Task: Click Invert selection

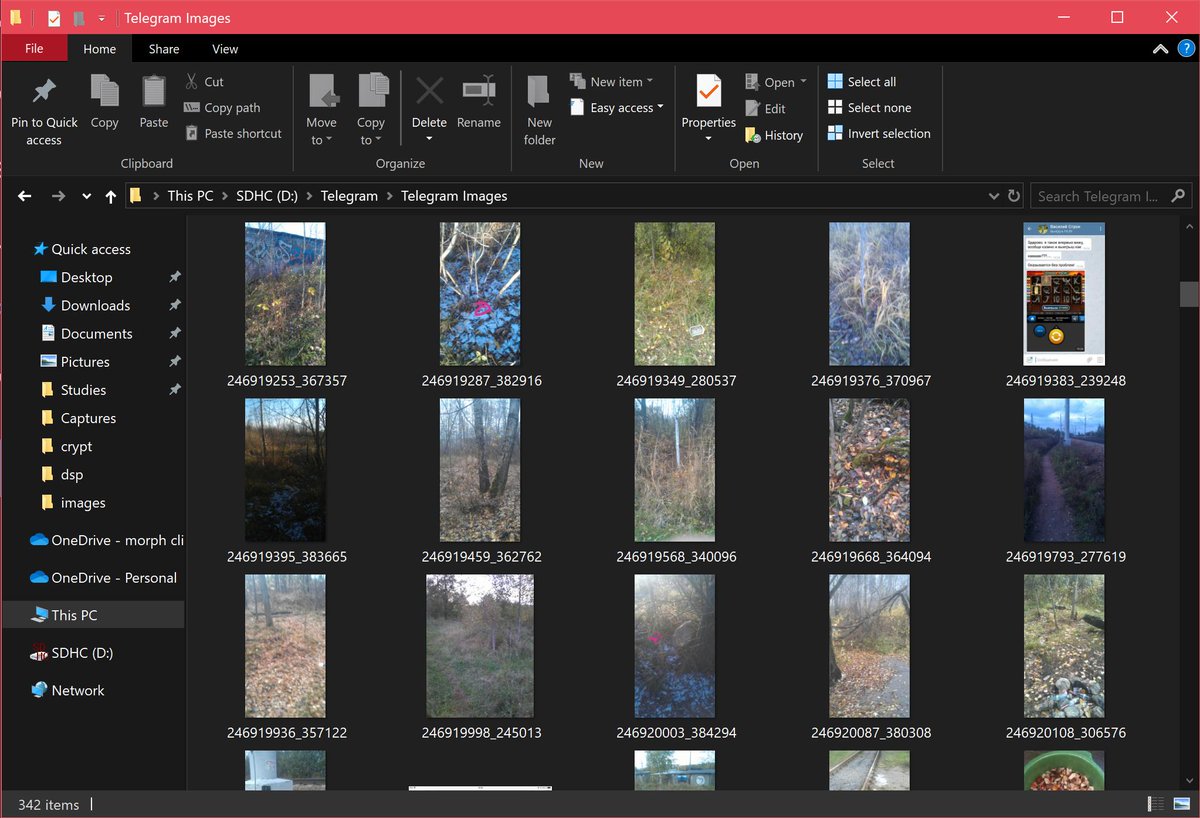Action: tap(879, 133)
